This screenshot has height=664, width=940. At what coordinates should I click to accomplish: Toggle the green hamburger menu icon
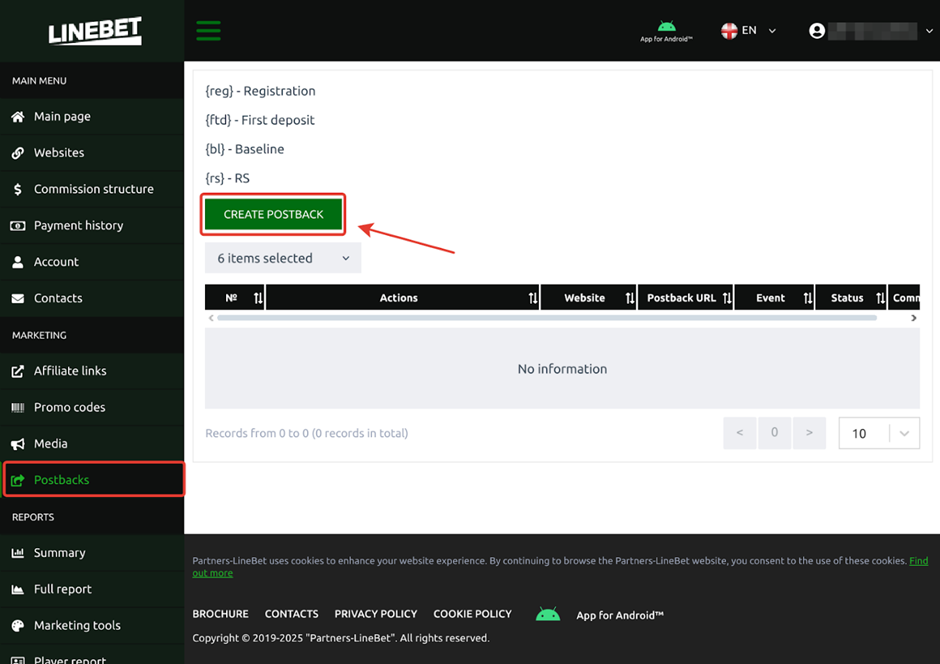click(208, 31)
